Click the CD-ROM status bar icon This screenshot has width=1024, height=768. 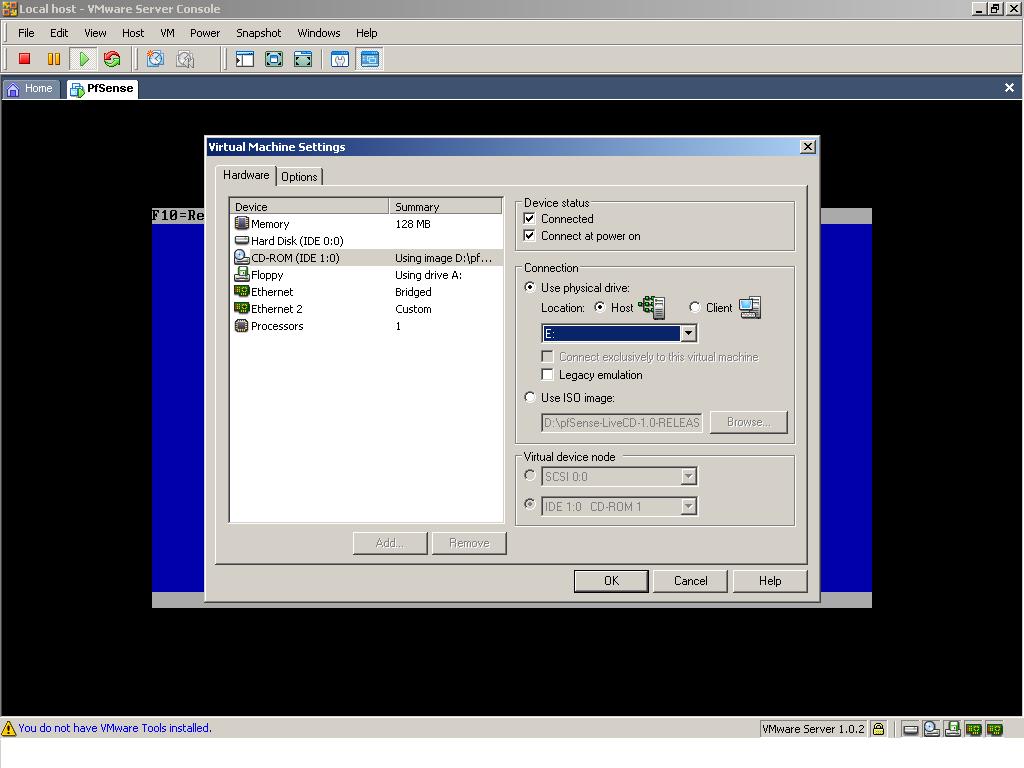point(932,729)
